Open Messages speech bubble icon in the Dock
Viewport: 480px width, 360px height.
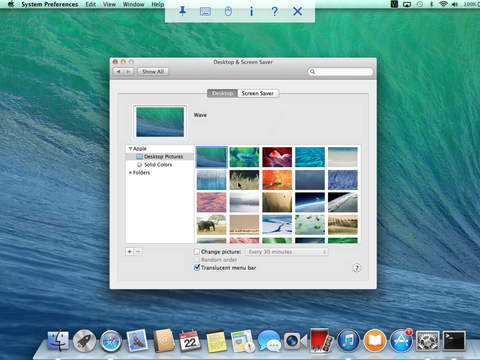[269, 341]
